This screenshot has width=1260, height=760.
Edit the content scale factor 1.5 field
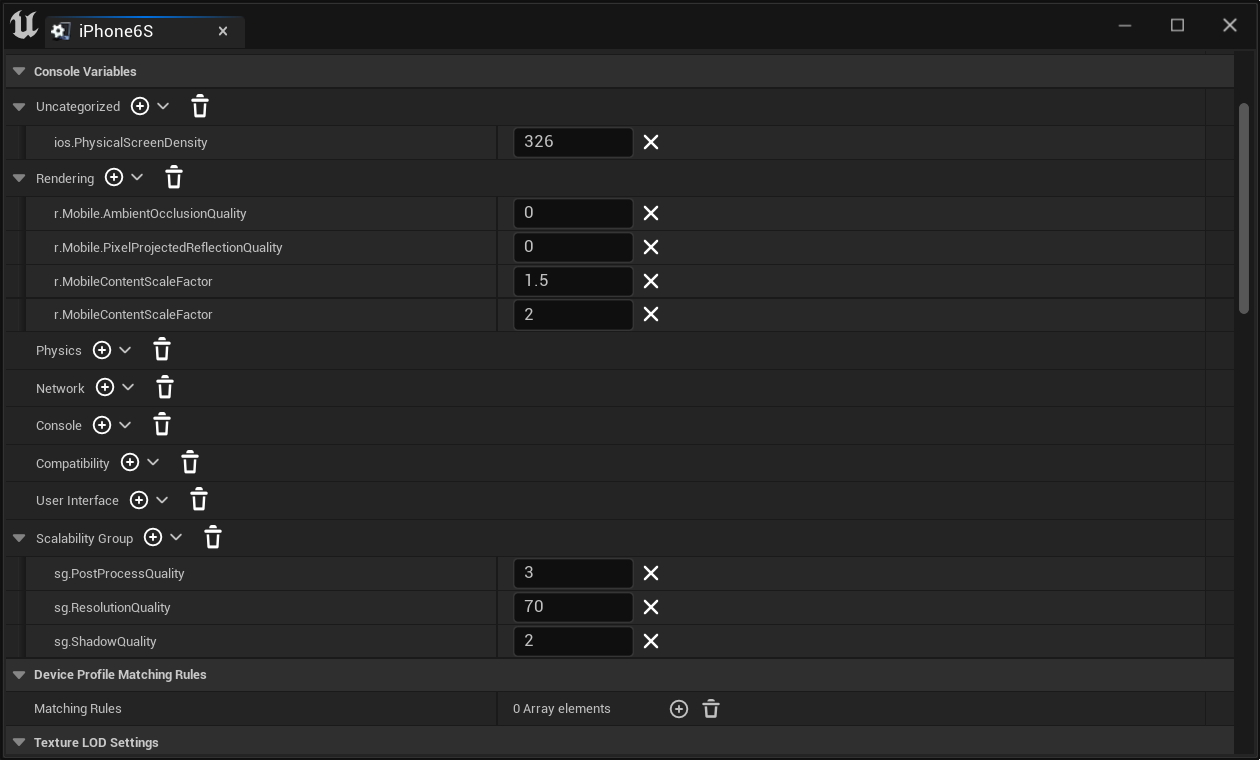click(x=573, y=281)
